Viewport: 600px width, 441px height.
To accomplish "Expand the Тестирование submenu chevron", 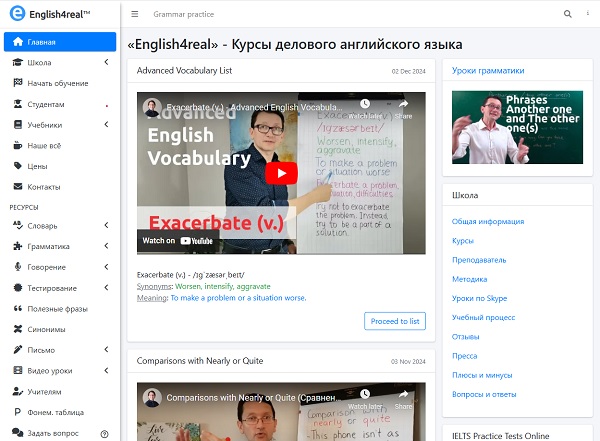I will 106,287.
